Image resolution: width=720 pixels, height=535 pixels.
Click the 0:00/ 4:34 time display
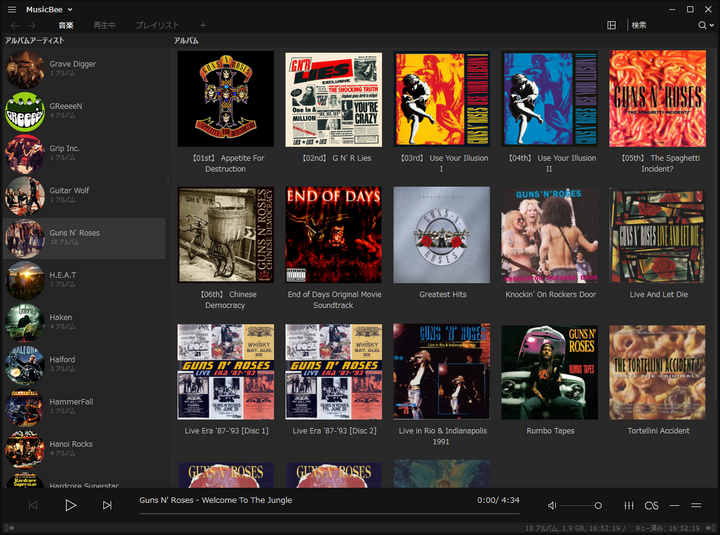pyautogui.click(x=498, y=500)
